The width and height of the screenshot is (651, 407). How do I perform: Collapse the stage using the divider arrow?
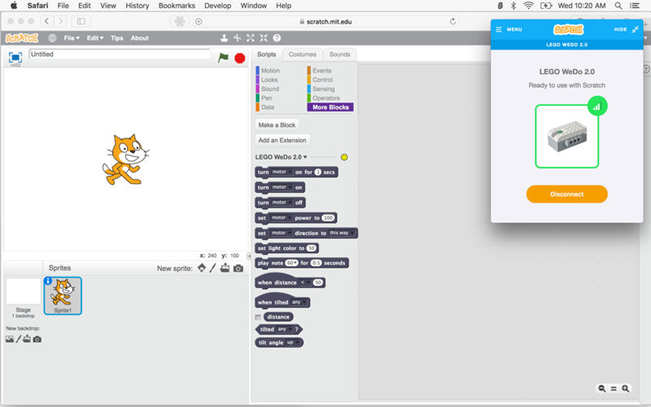(249, 256)
